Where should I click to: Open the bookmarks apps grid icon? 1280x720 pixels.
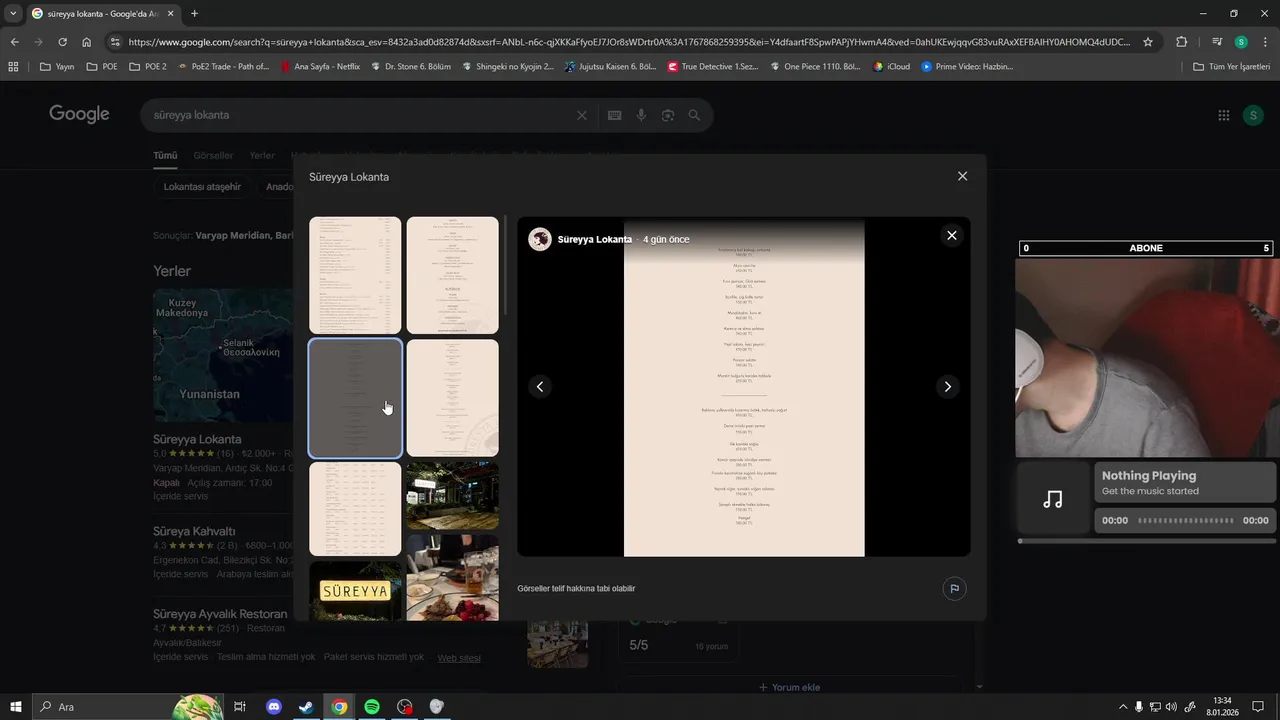pyautogui.click(x=13, y=67)
